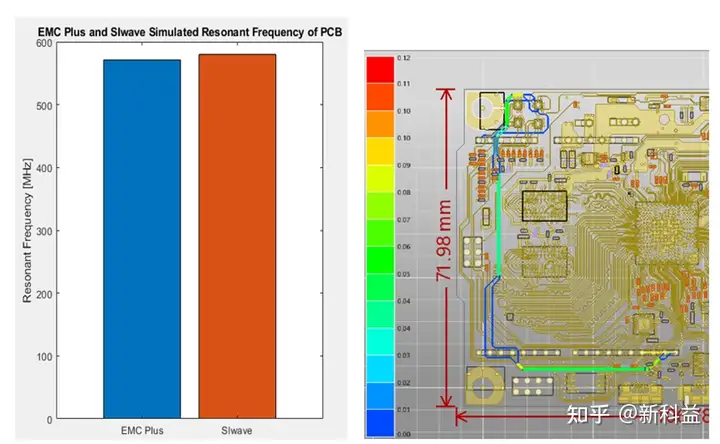
Task: Click the 500 tick value on y-axis
Action: pos(44,106)
